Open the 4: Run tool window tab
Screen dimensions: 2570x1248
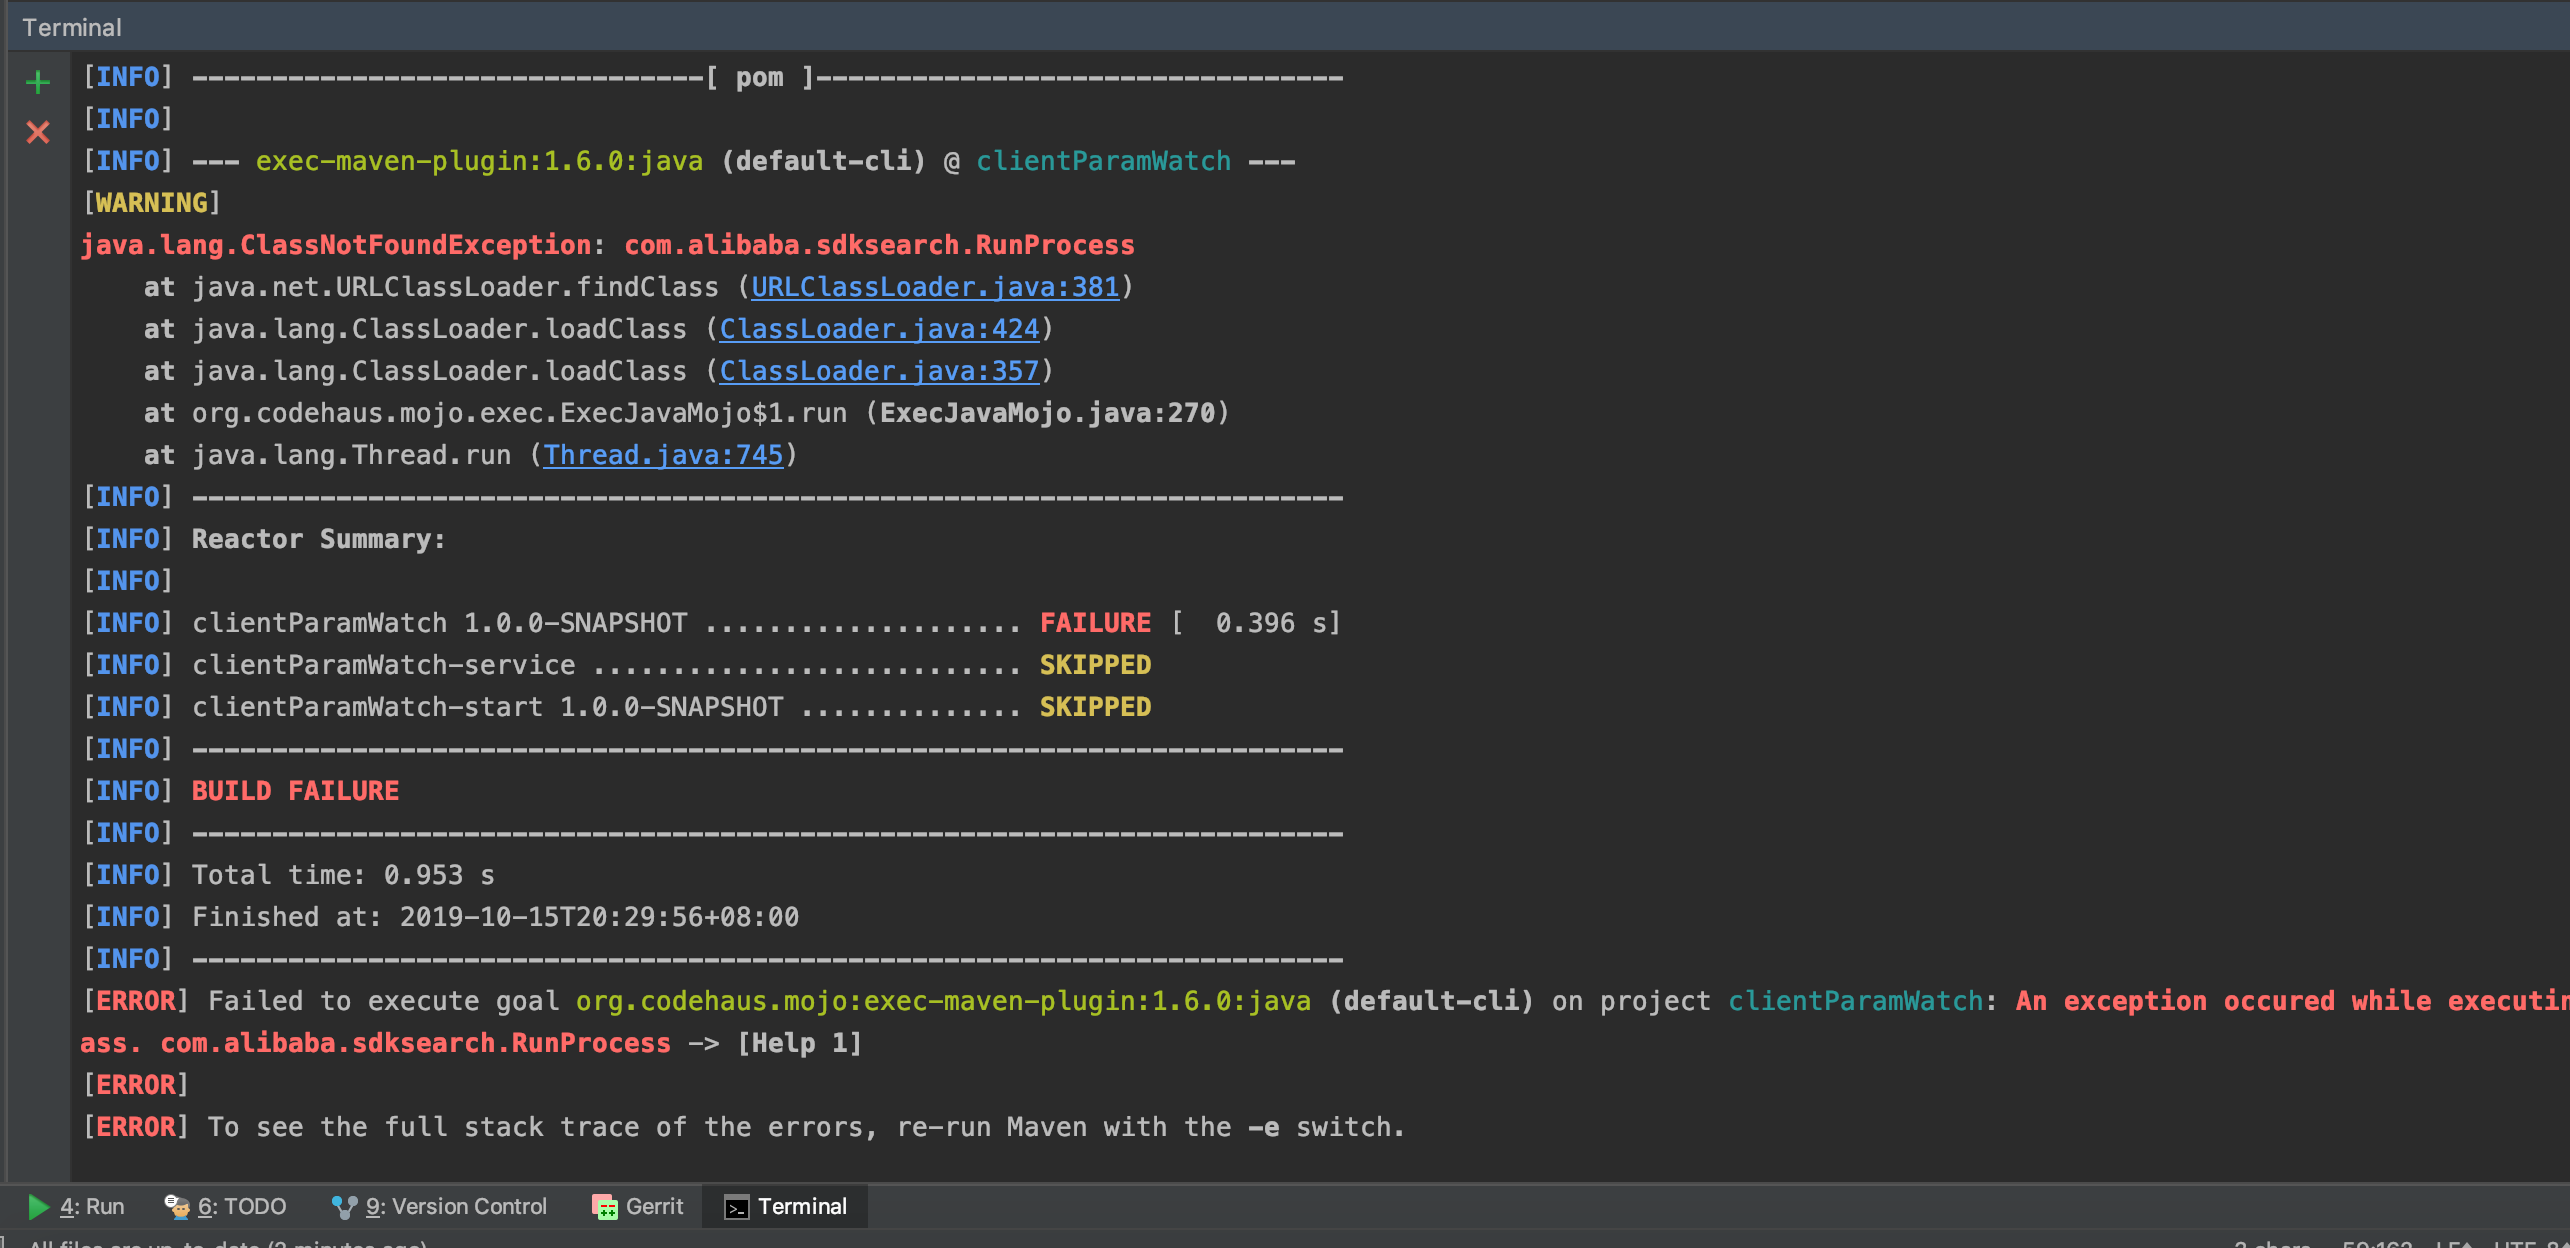click(x=92, y=1207)
